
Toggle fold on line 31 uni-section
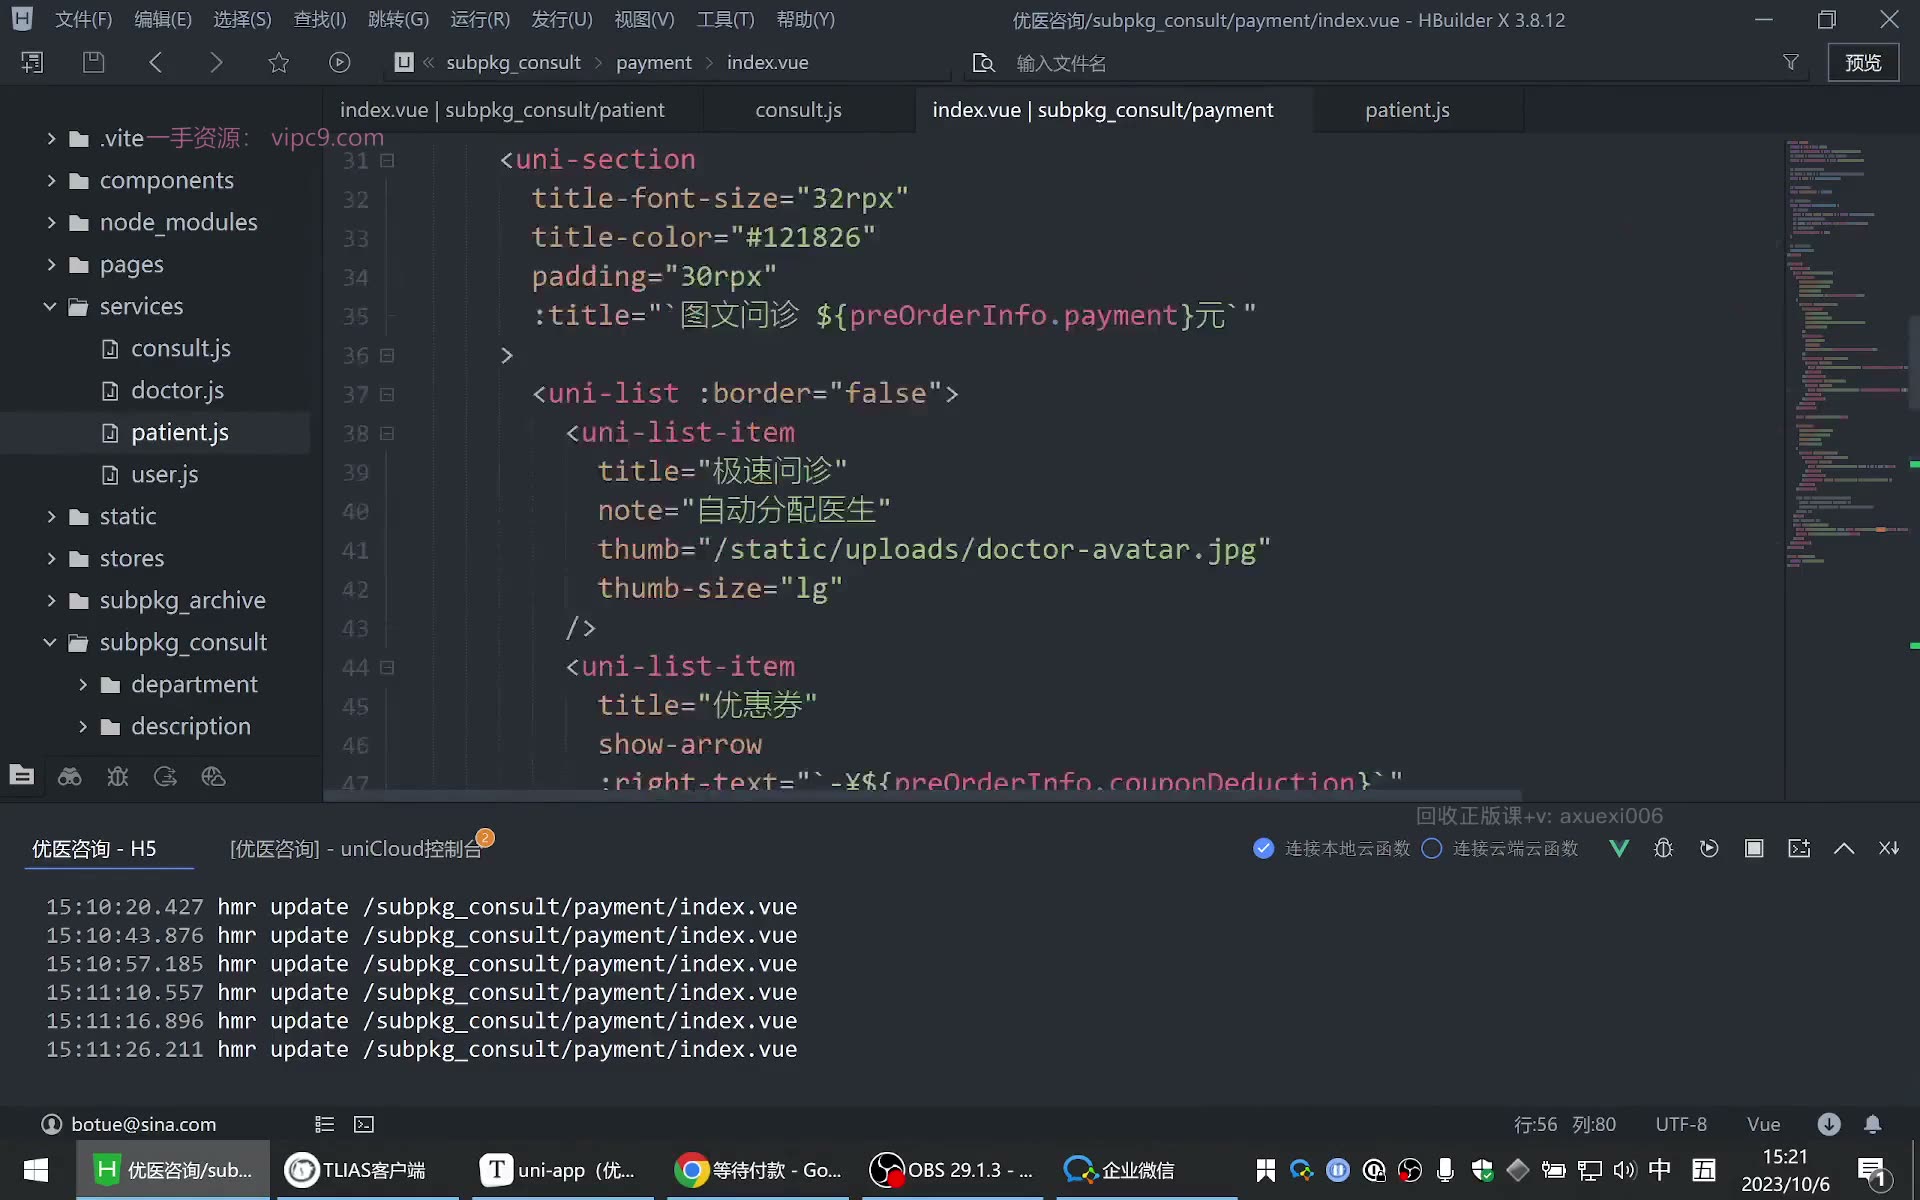387,160
